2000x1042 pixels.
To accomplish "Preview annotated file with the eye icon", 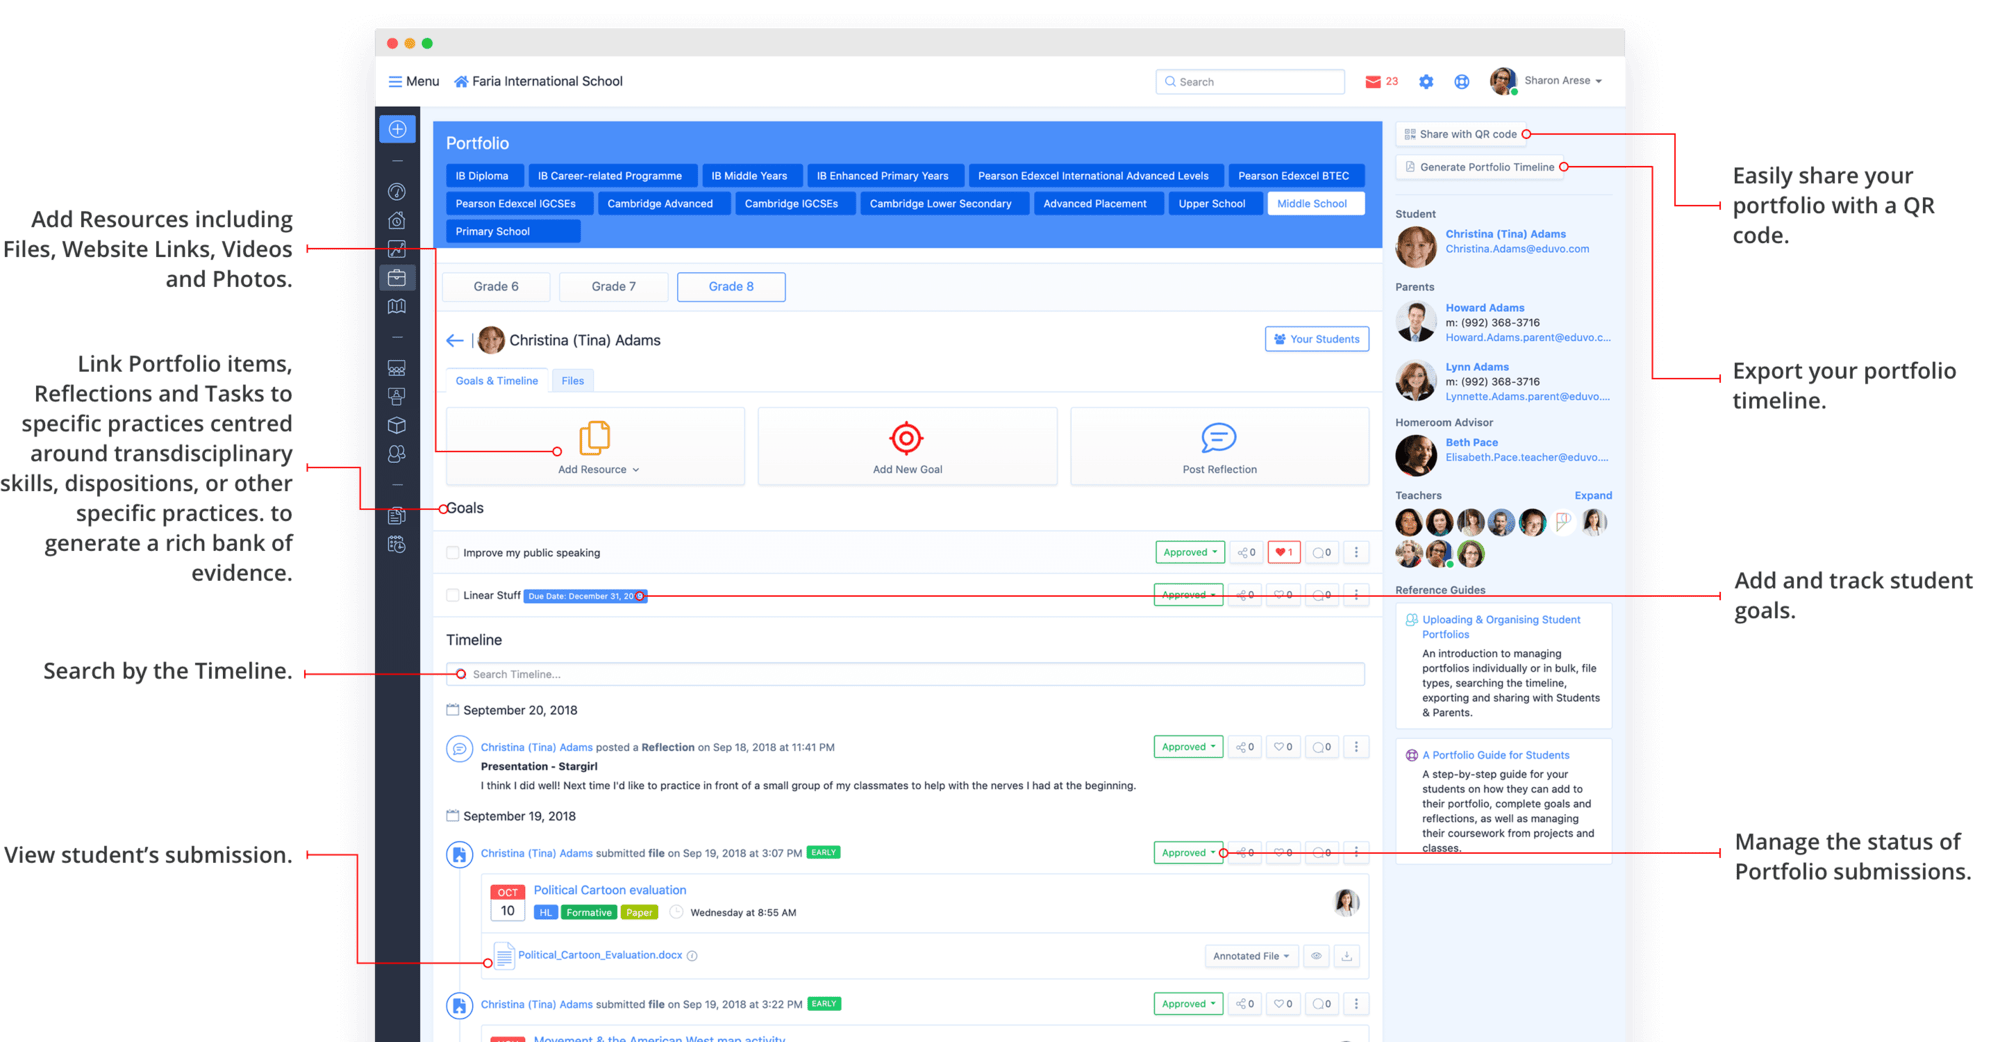I will (1316, 956).
